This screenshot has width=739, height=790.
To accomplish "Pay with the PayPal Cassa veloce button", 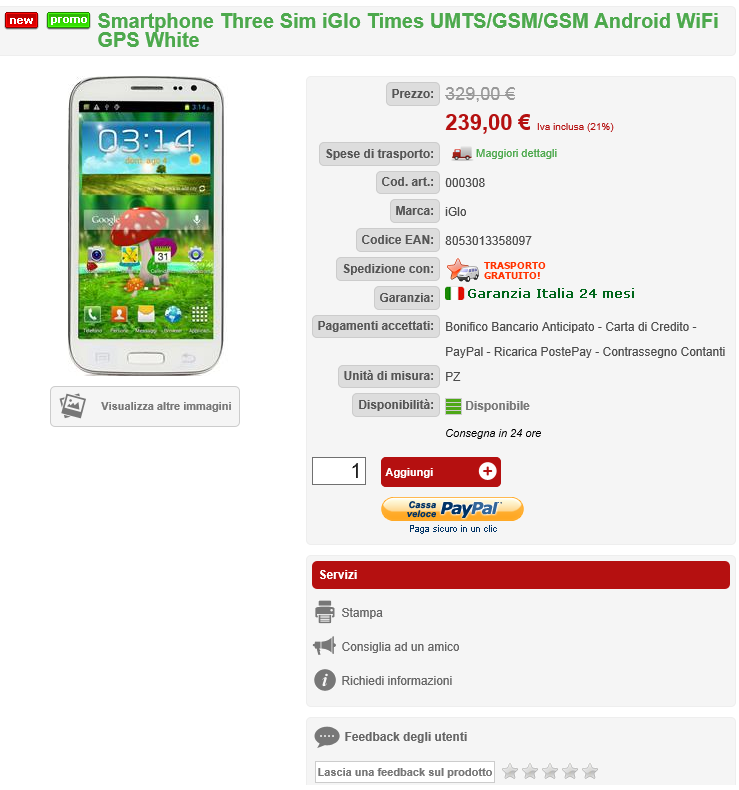I will 452,509.
